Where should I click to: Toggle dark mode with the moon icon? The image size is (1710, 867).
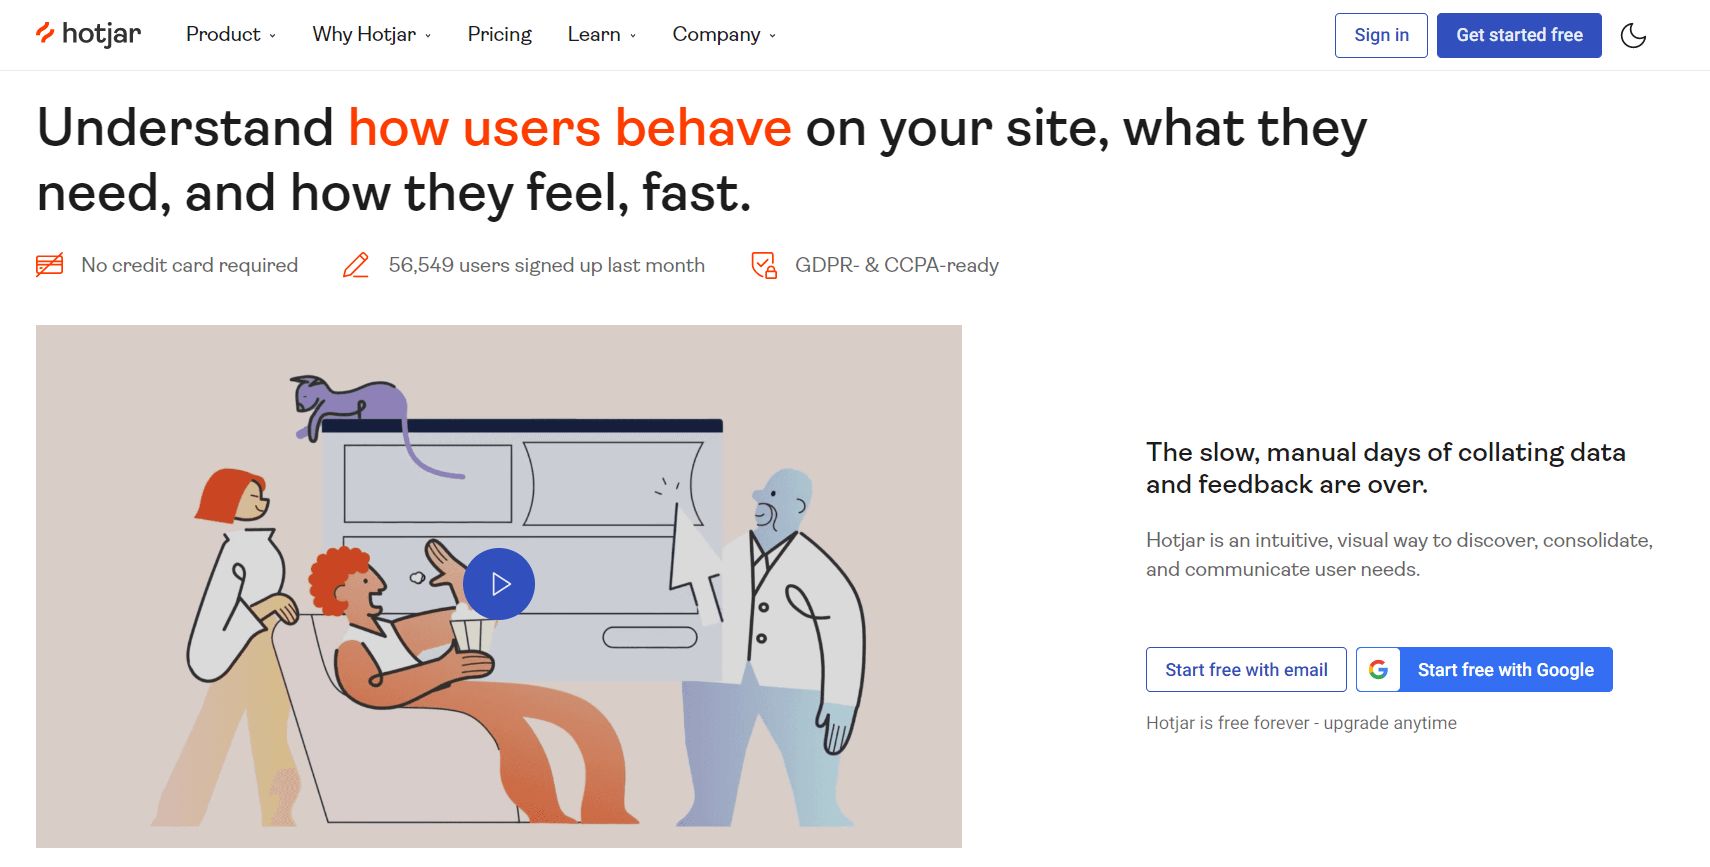point(1633,35)
